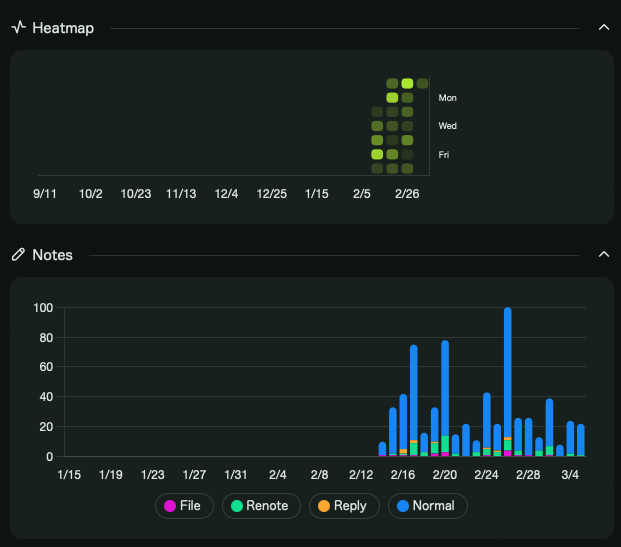
Task: Click the orange Reply color dot
Action: (x=324, y=506)
